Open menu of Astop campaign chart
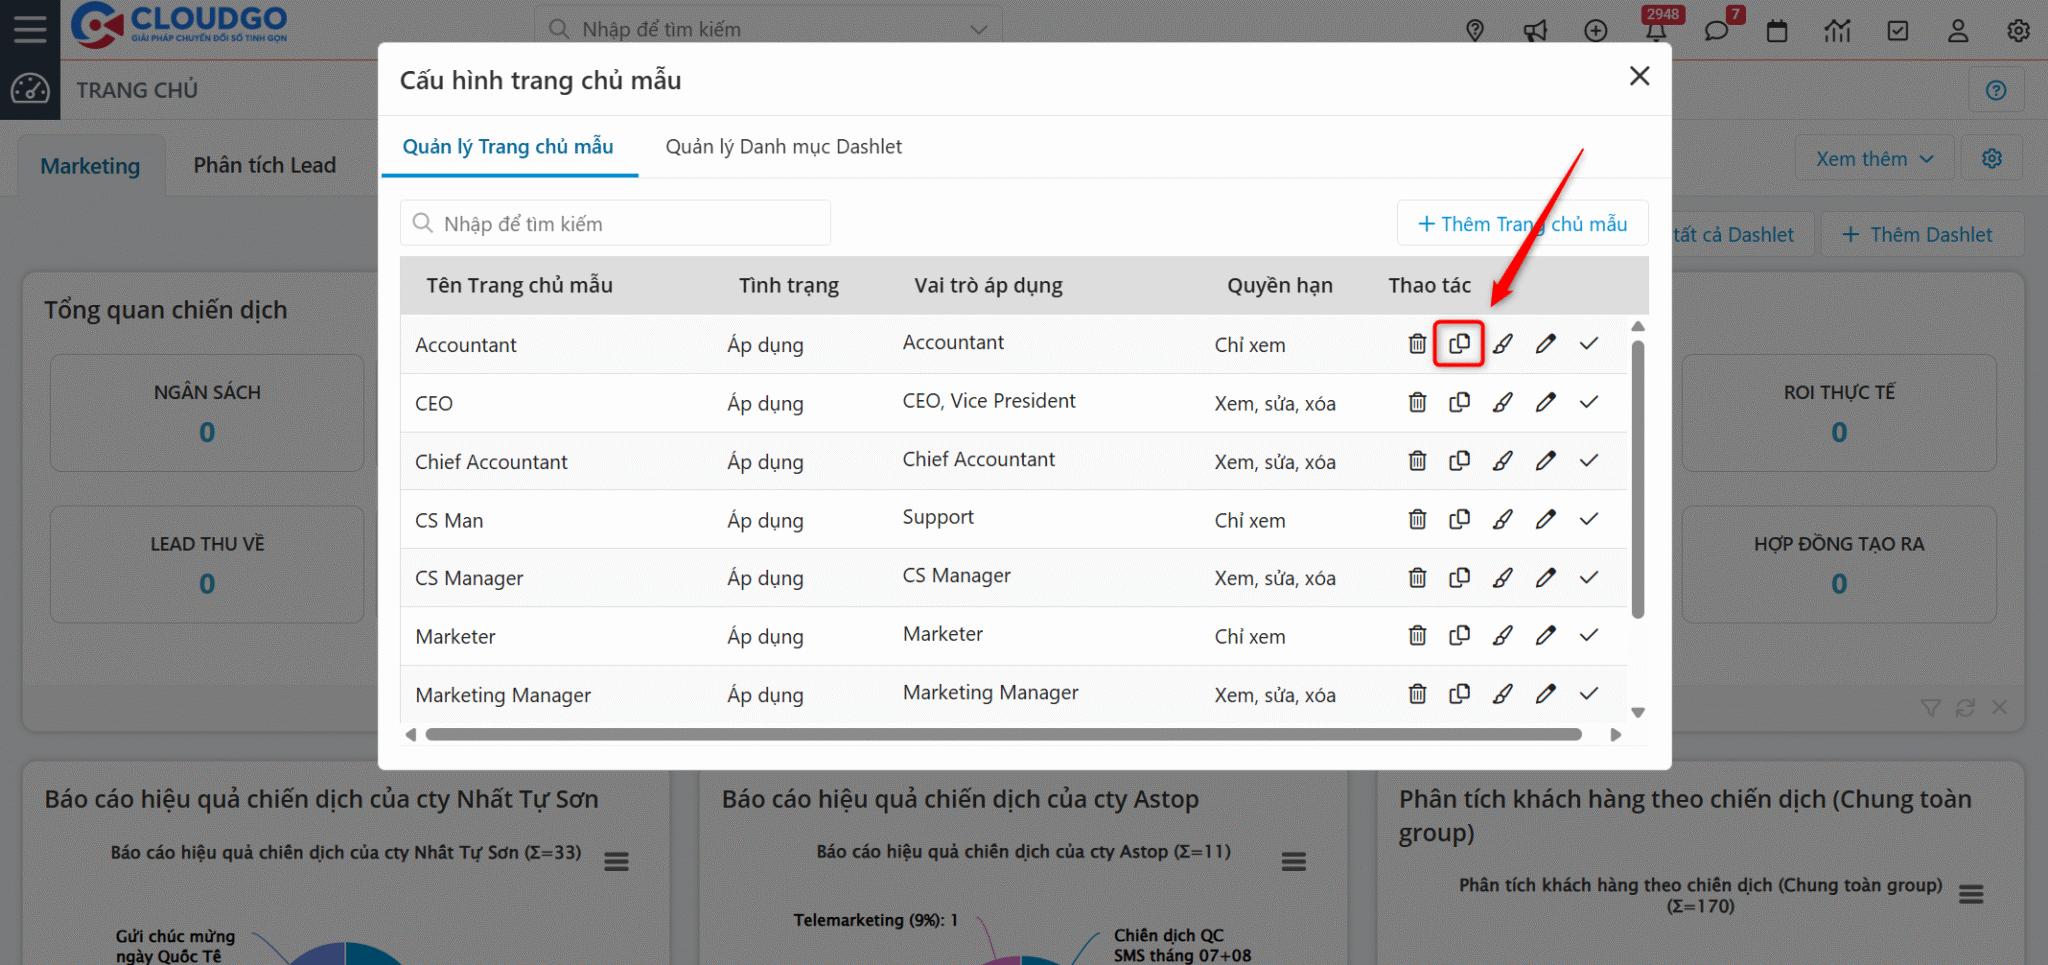Viewport: 2048px width, 965px height. [x=1294, y=862]
